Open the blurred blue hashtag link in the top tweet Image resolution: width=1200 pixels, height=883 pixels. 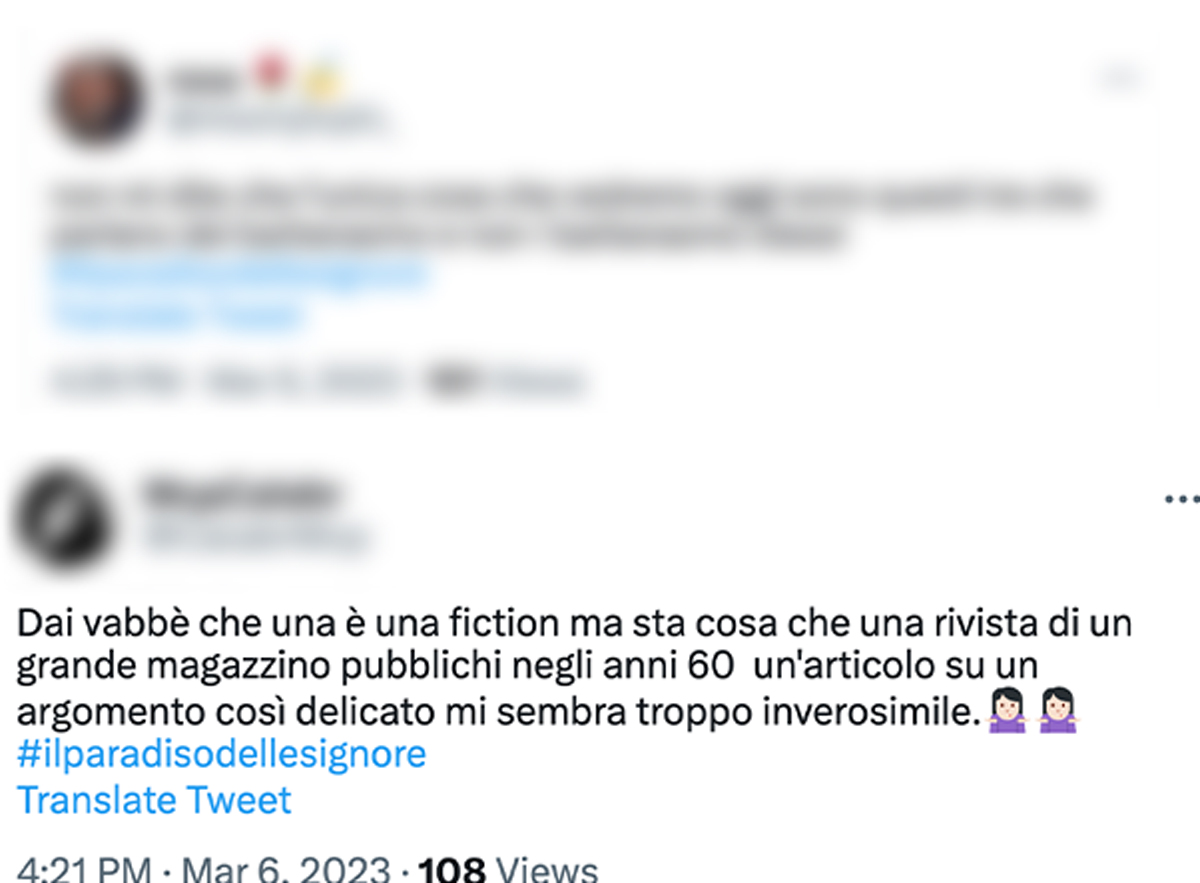pos(239,272)
